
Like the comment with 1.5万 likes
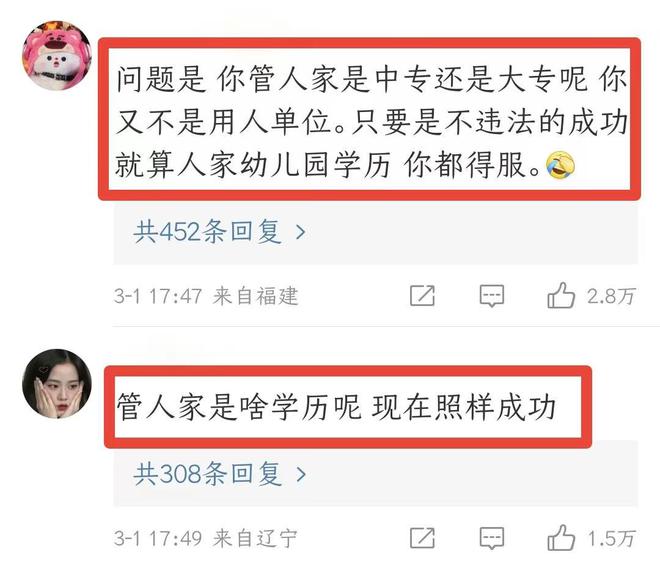[x=561, y=537]
